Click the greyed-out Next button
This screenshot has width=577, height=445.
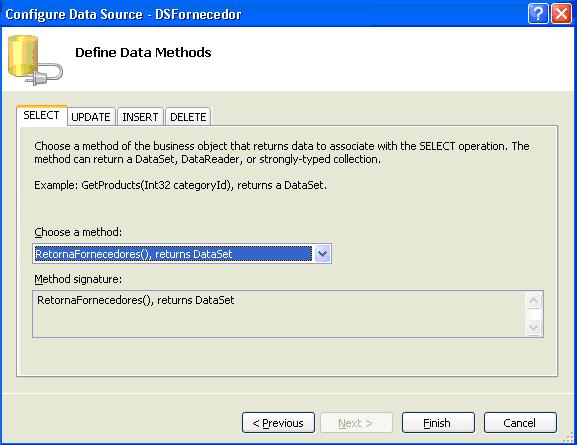point(356,423)
